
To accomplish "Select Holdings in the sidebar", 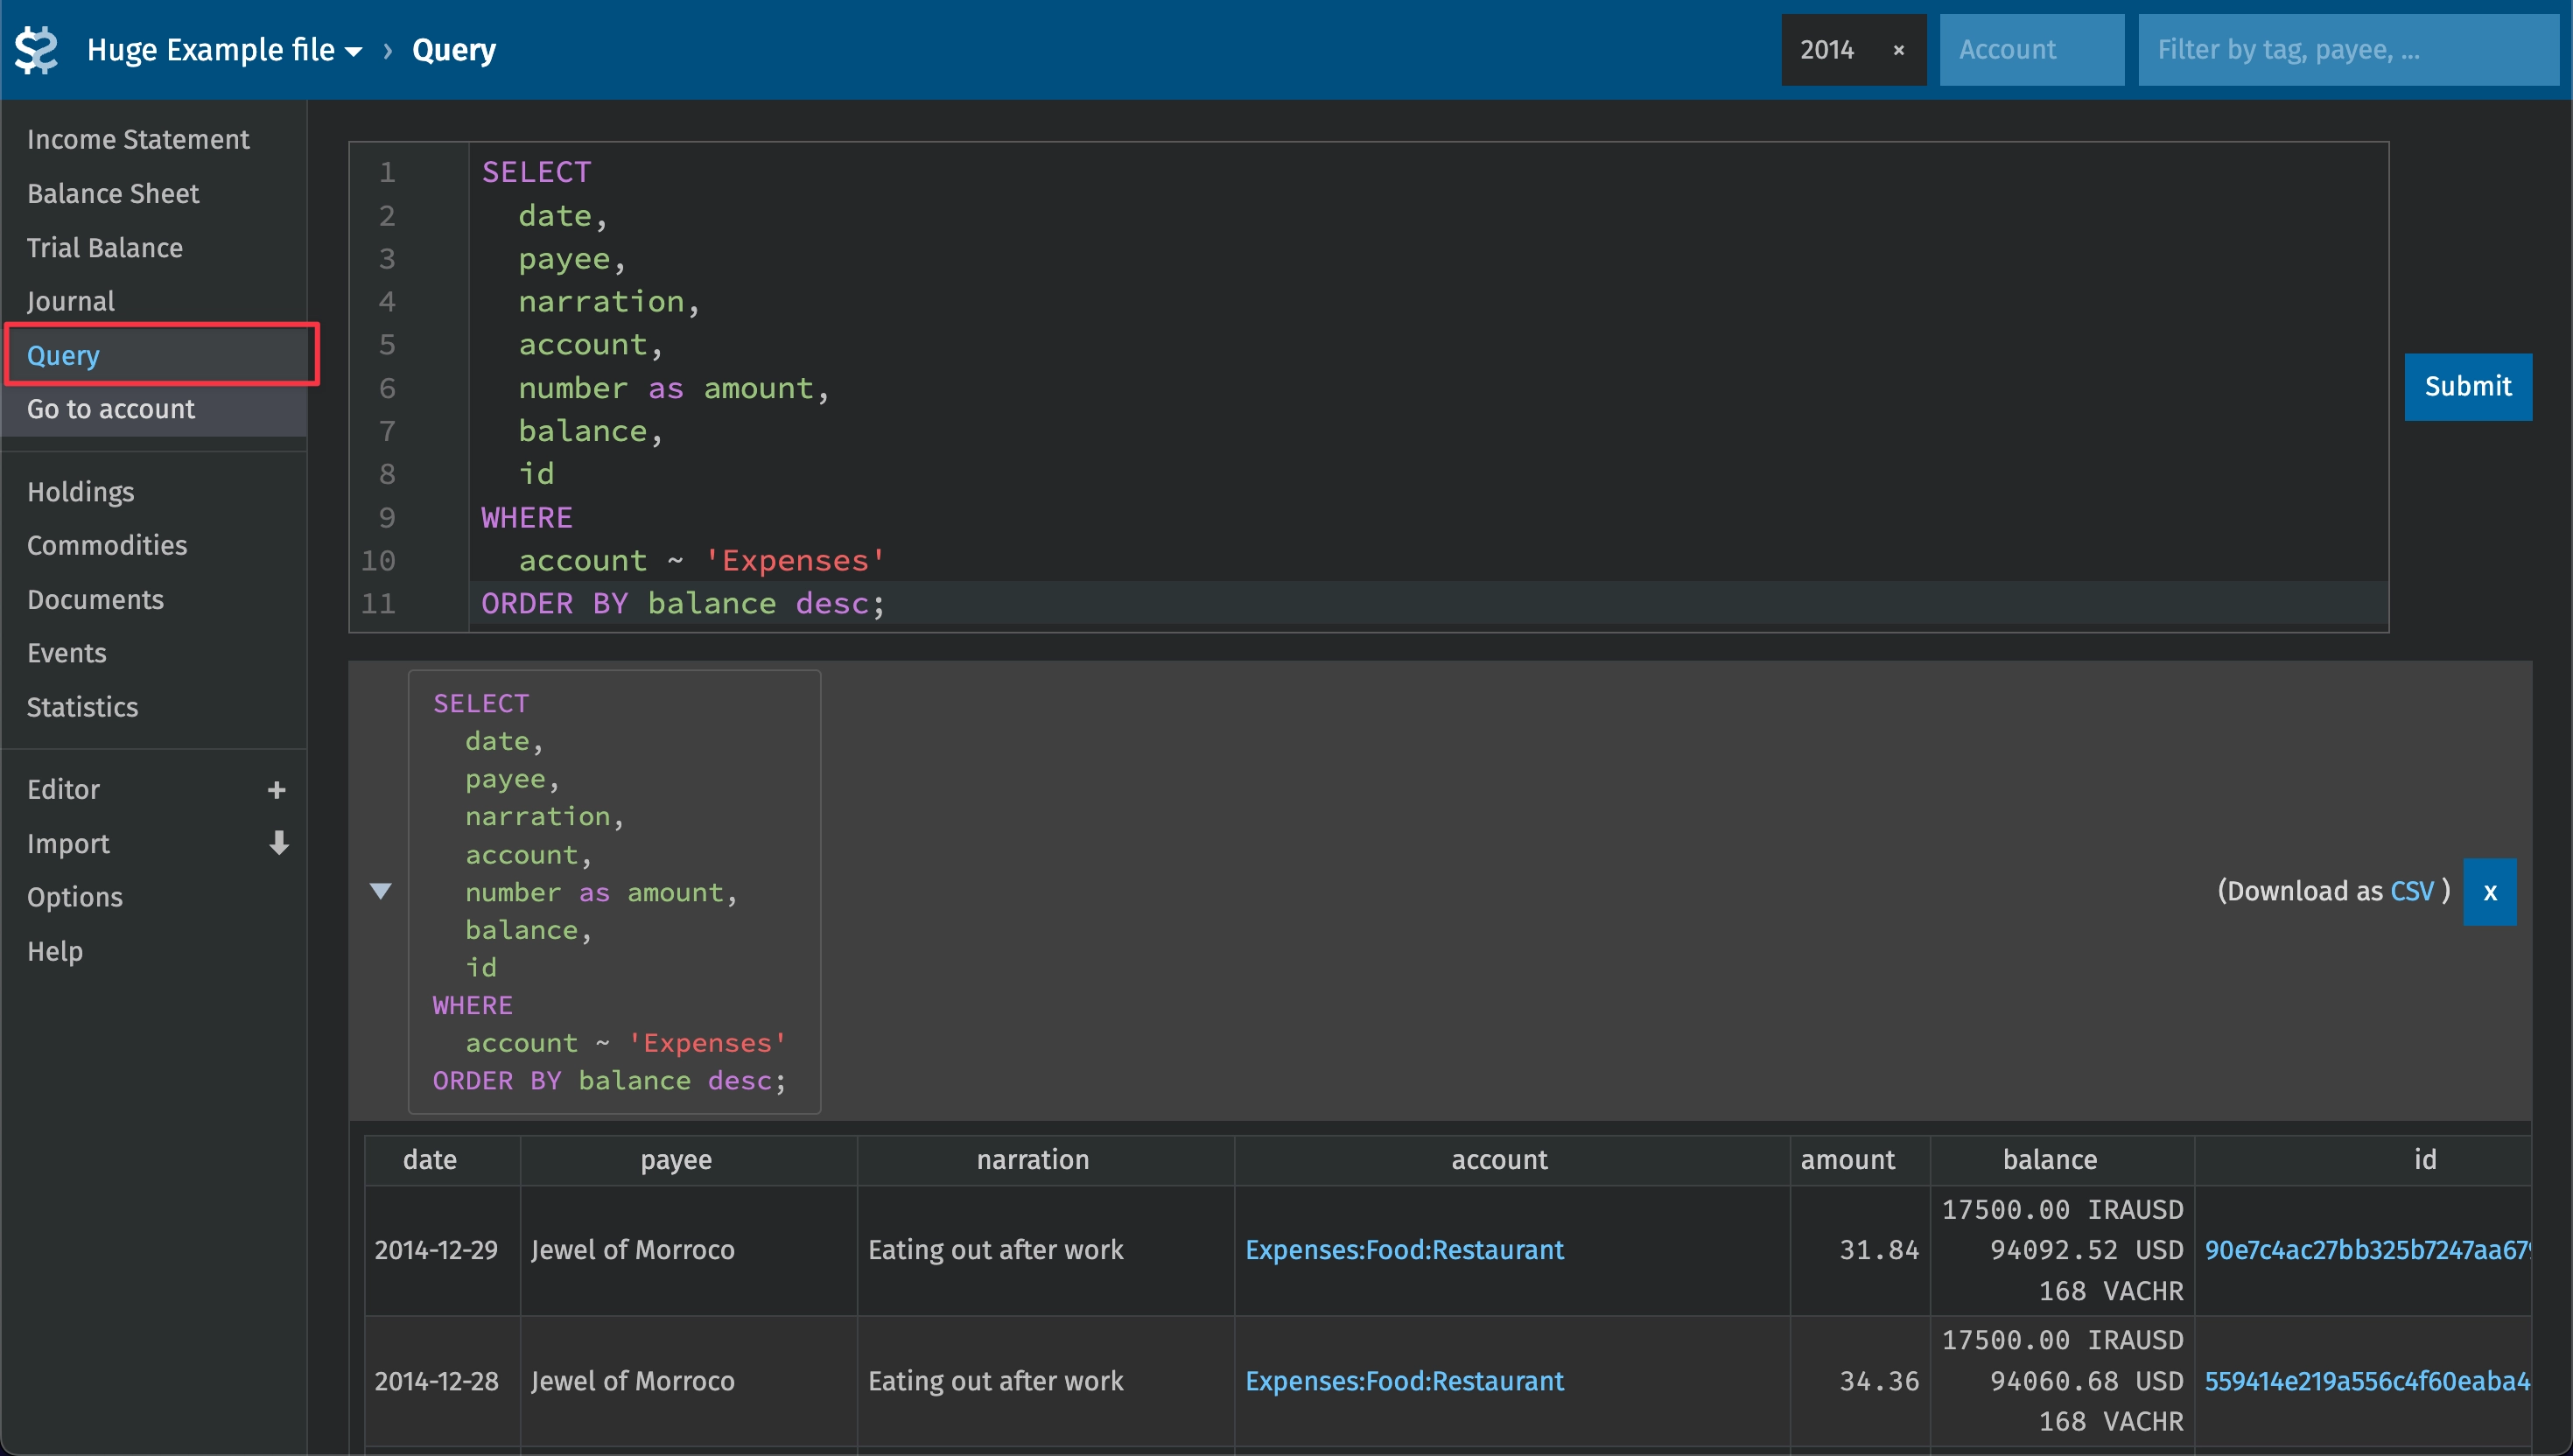I will (x=80, y=492).
